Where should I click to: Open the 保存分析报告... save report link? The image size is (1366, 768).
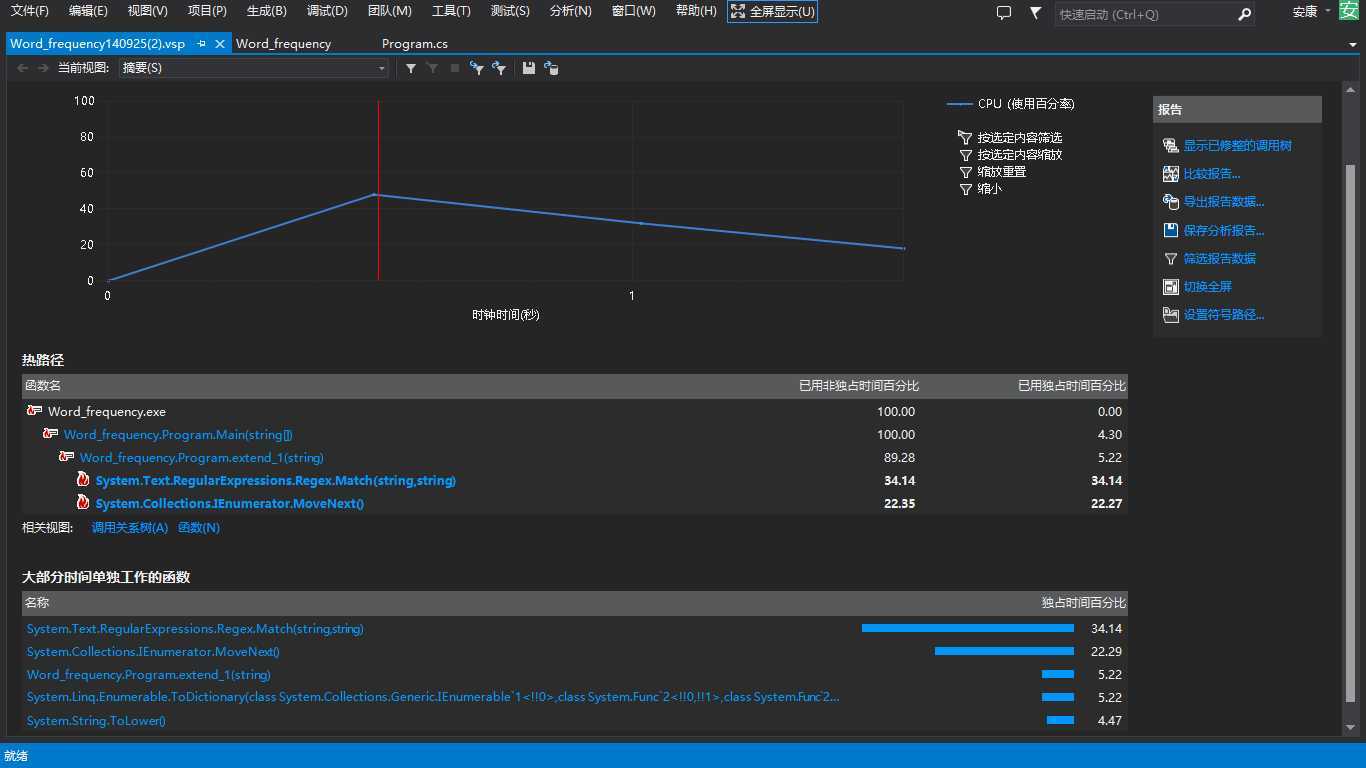pyautogui.click(x=1224, y=231)
